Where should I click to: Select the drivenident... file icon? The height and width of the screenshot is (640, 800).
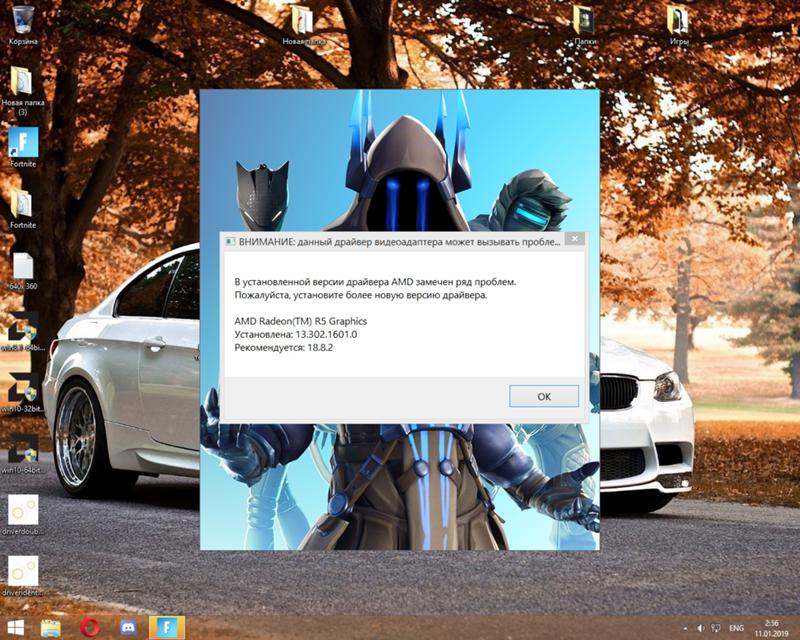[23, 576]
